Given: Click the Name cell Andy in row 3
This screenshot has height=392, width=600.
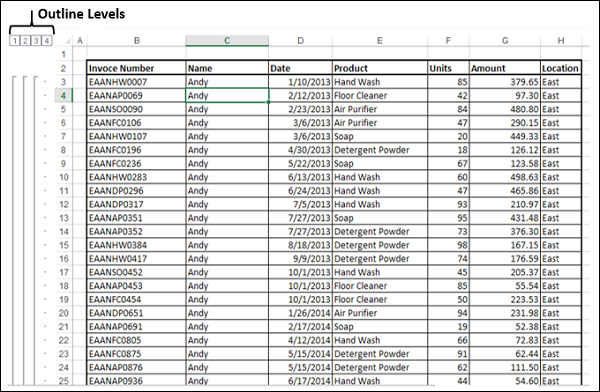Looking at the screenshot, I should (x=227, y=82).
